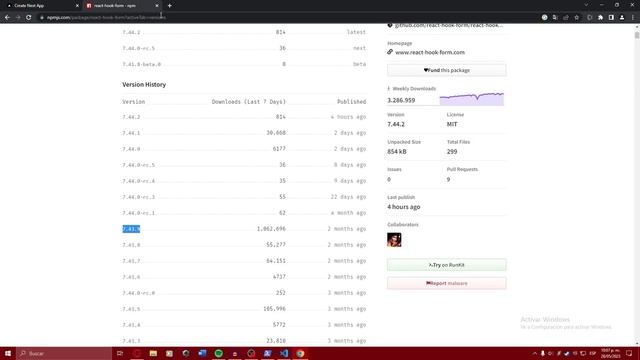The width and height of the screenshot is (640, 360).
Task: Close the react-hook-form npm tab
Action: point(157,6)
